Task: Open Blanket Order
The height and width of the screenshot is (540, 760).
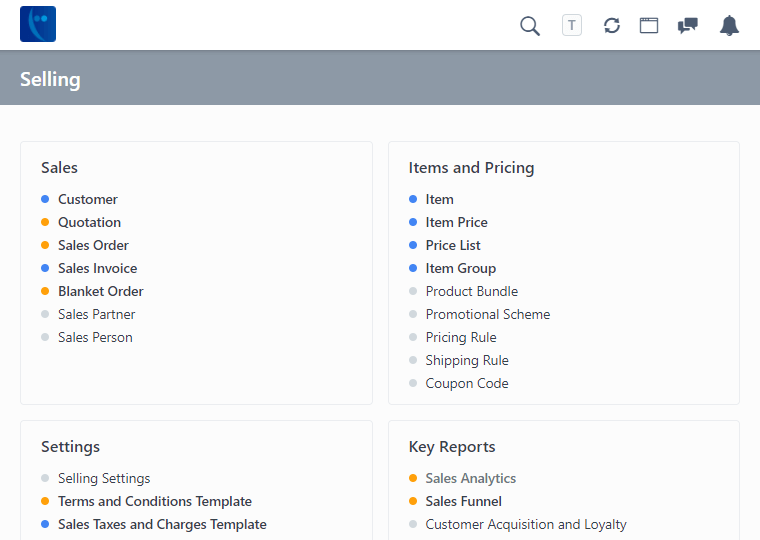Action: pyautogui.click(x=100, y=291)
